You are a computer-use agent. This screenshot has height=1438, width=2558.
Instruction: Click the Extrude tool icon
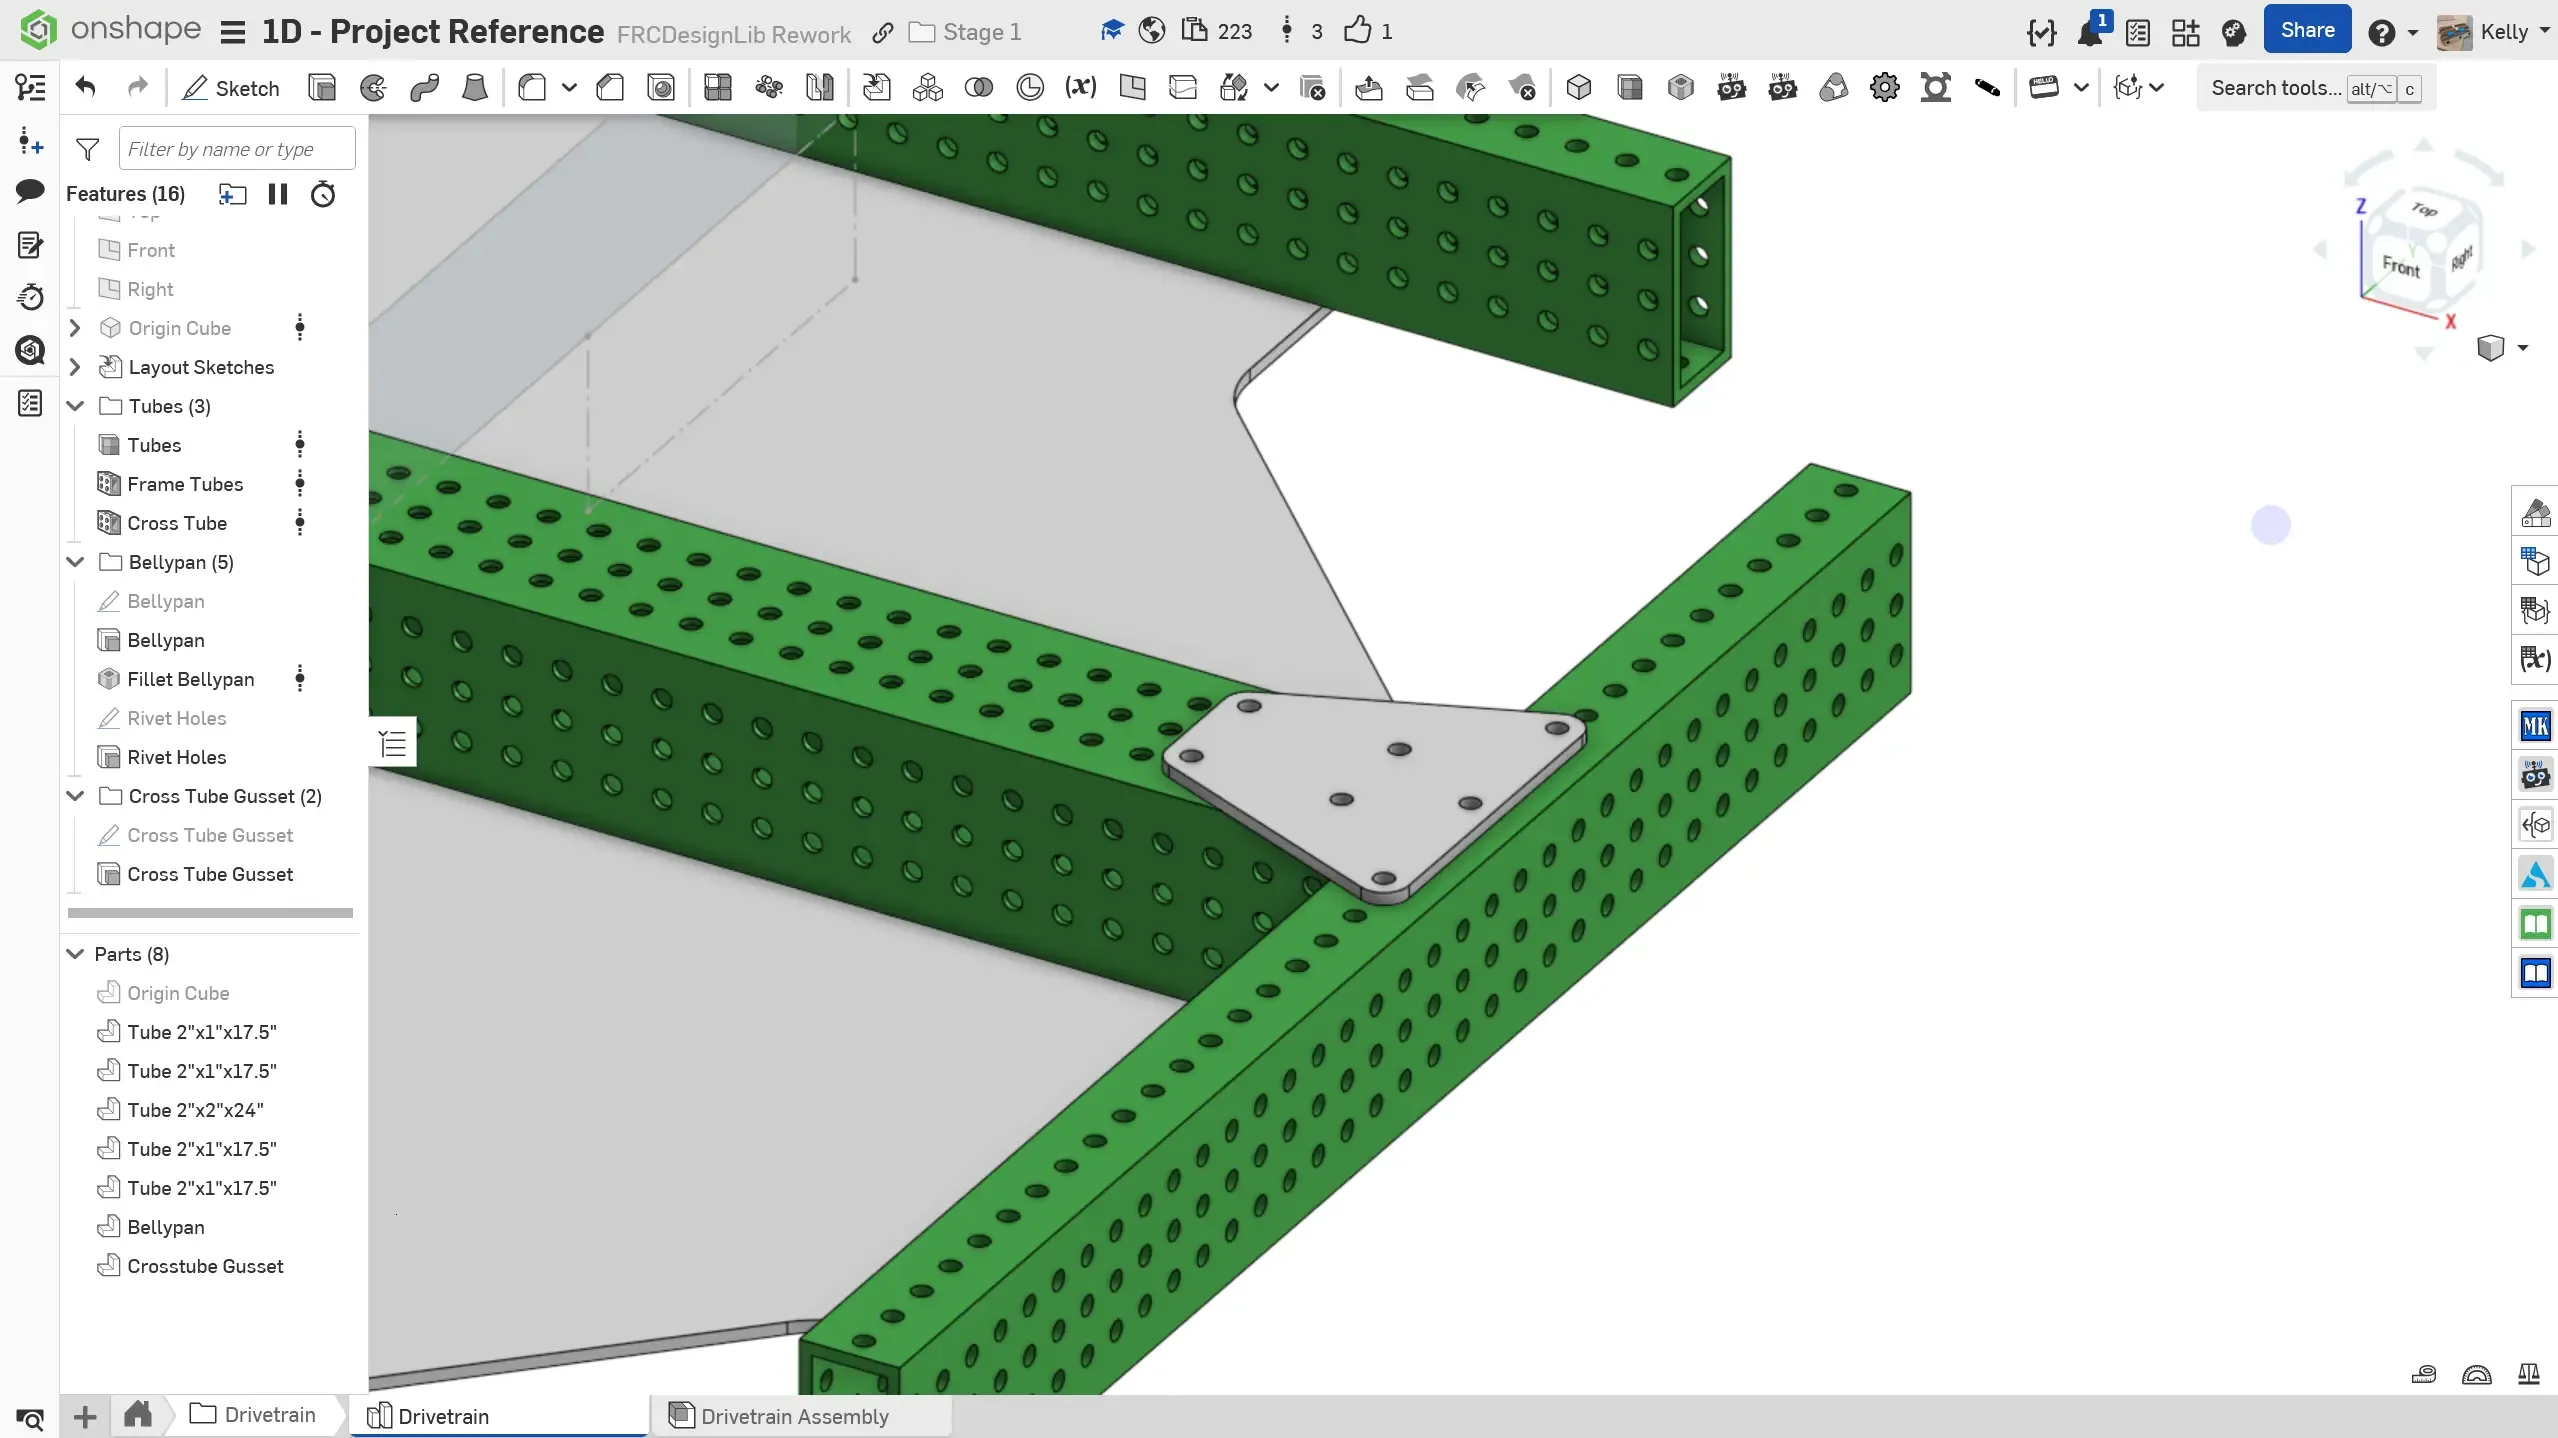322,88
